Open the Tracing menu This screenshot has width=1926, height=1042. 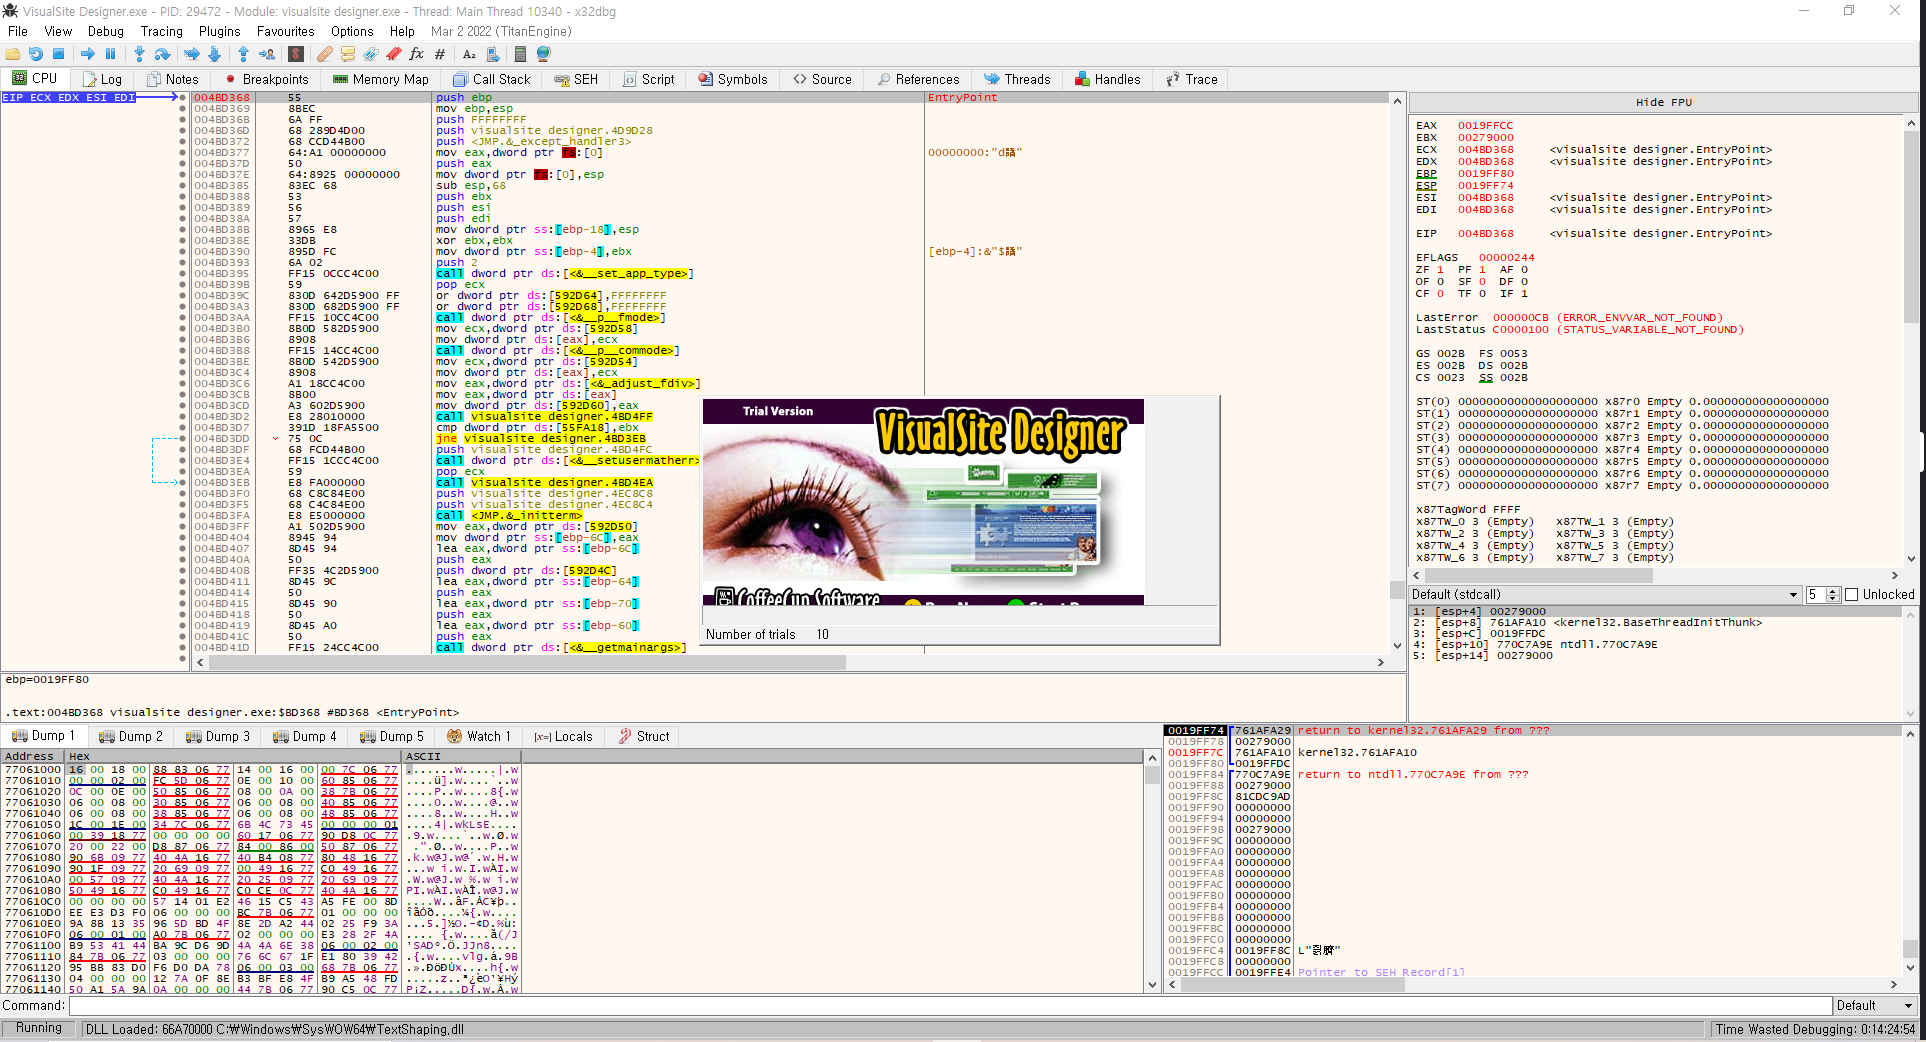(x=162, y=31)
